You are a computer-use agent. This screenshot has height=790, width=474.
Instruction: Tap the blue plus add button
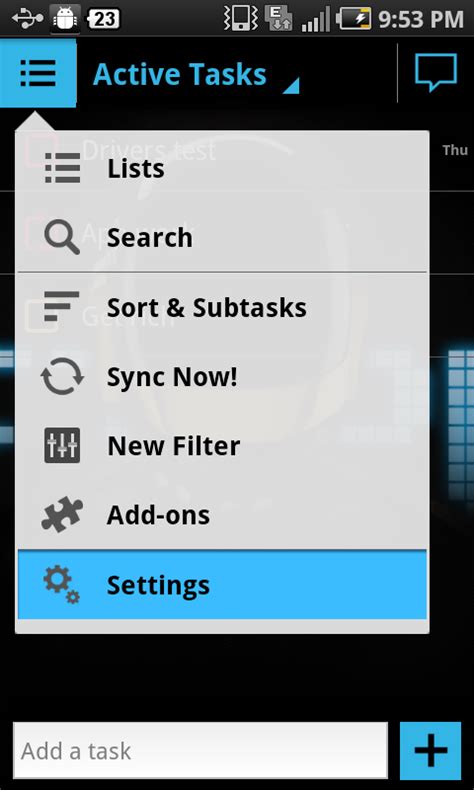coord(431,751)
